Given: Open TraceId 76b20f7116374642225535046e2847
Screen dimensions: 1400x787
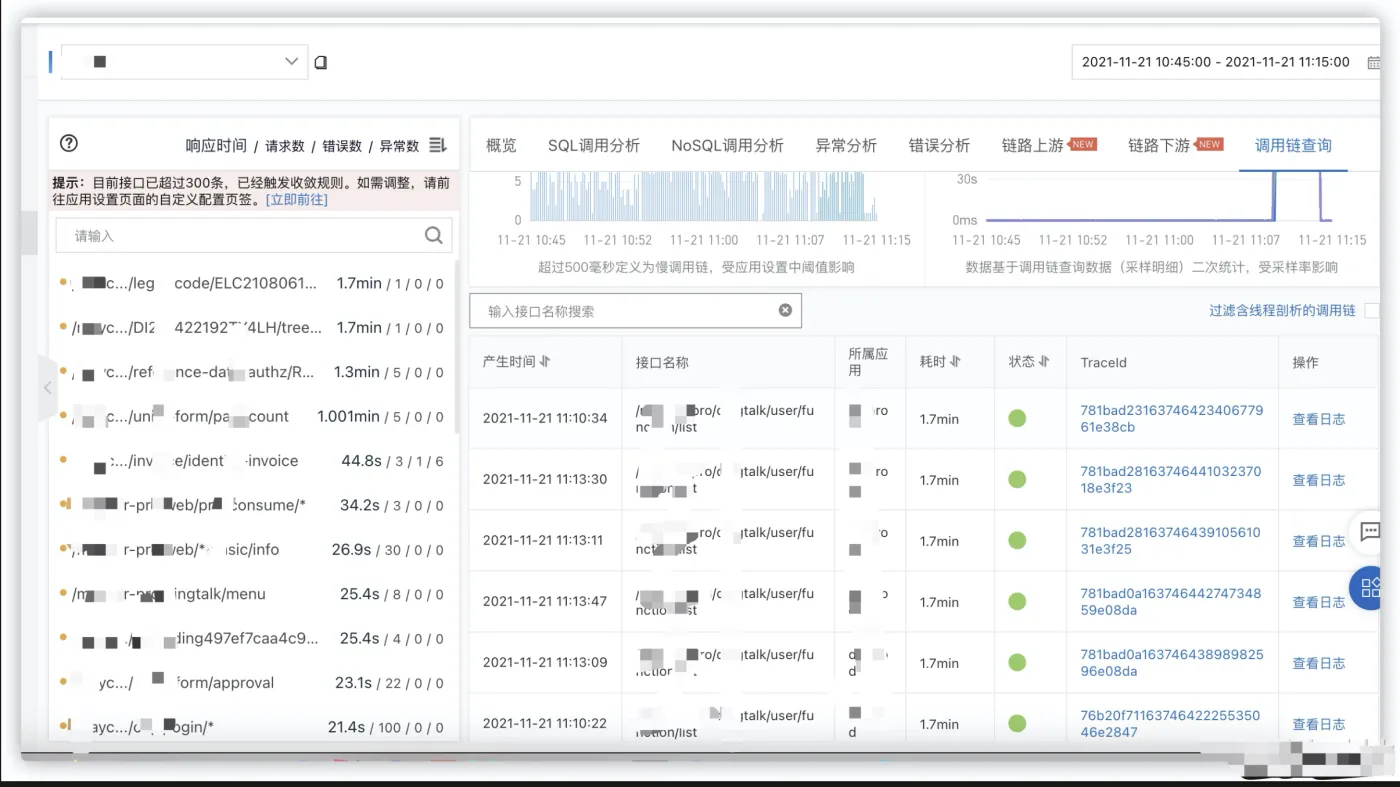Looking at the screenshot, I should tap(1171, 723).
